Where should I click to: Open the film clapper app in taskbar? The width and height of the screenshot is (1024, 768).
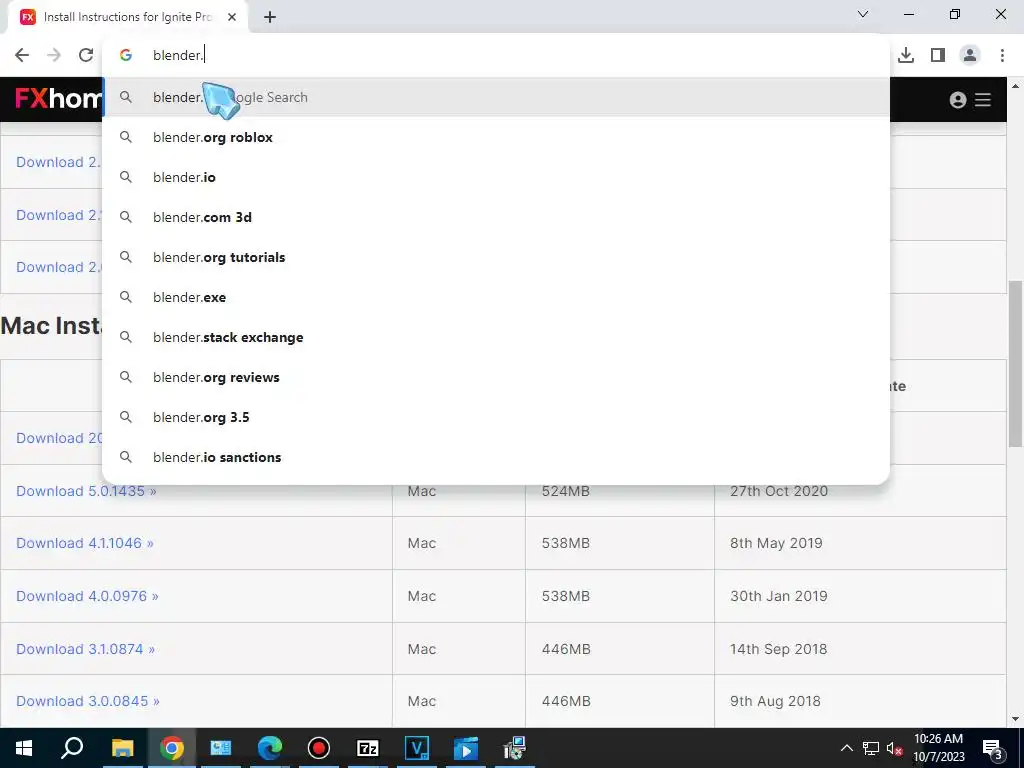click(466, 748)
